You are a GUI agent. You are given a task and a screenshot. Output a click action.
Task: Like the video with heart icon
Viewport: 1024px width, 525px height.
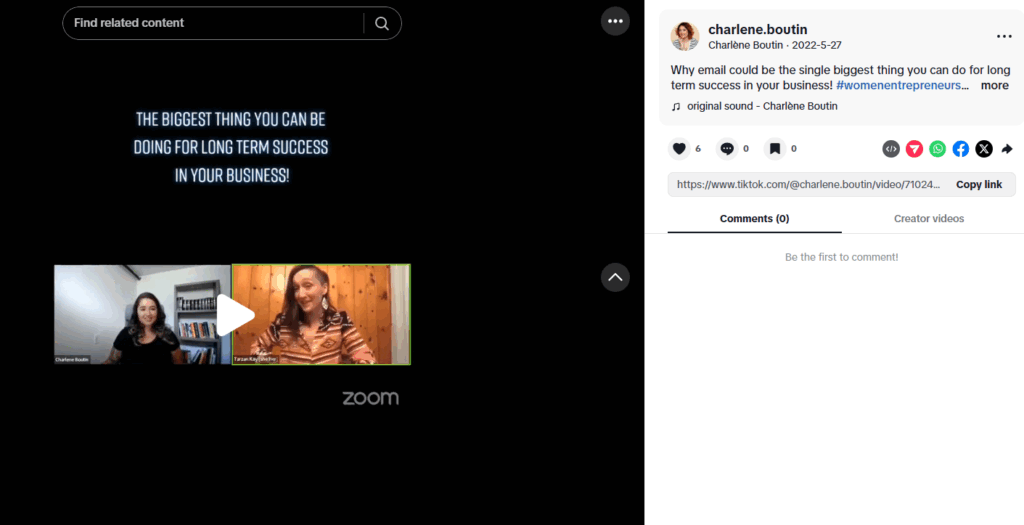point(679,149)
